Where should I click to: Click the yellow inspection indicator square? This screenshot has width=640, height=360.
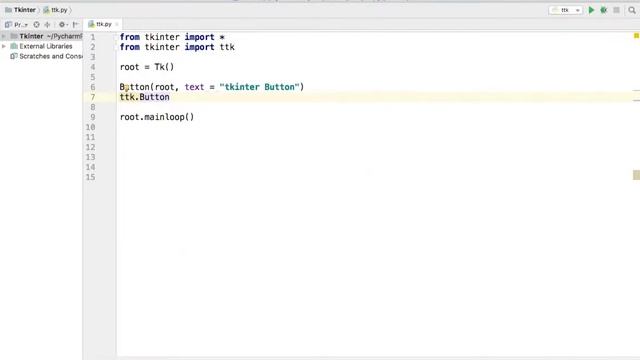(636, 36)
